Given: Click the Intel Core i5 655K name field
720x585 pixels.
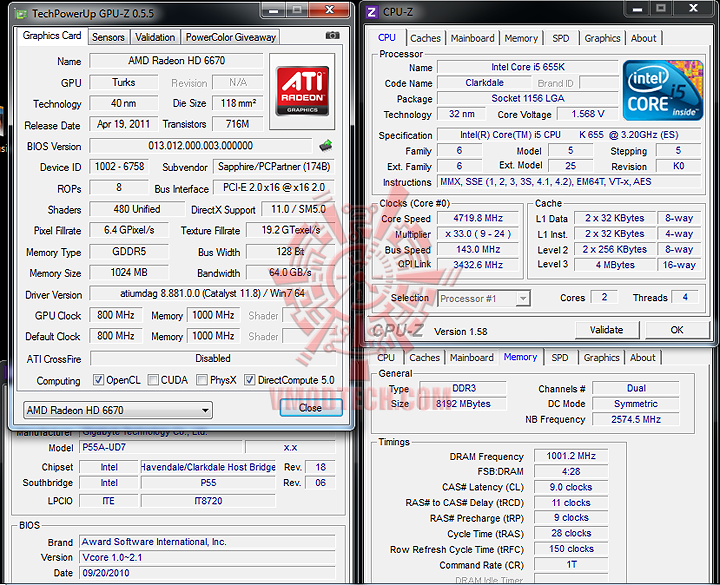Looking at the screenshot, I should pos(528,67).
